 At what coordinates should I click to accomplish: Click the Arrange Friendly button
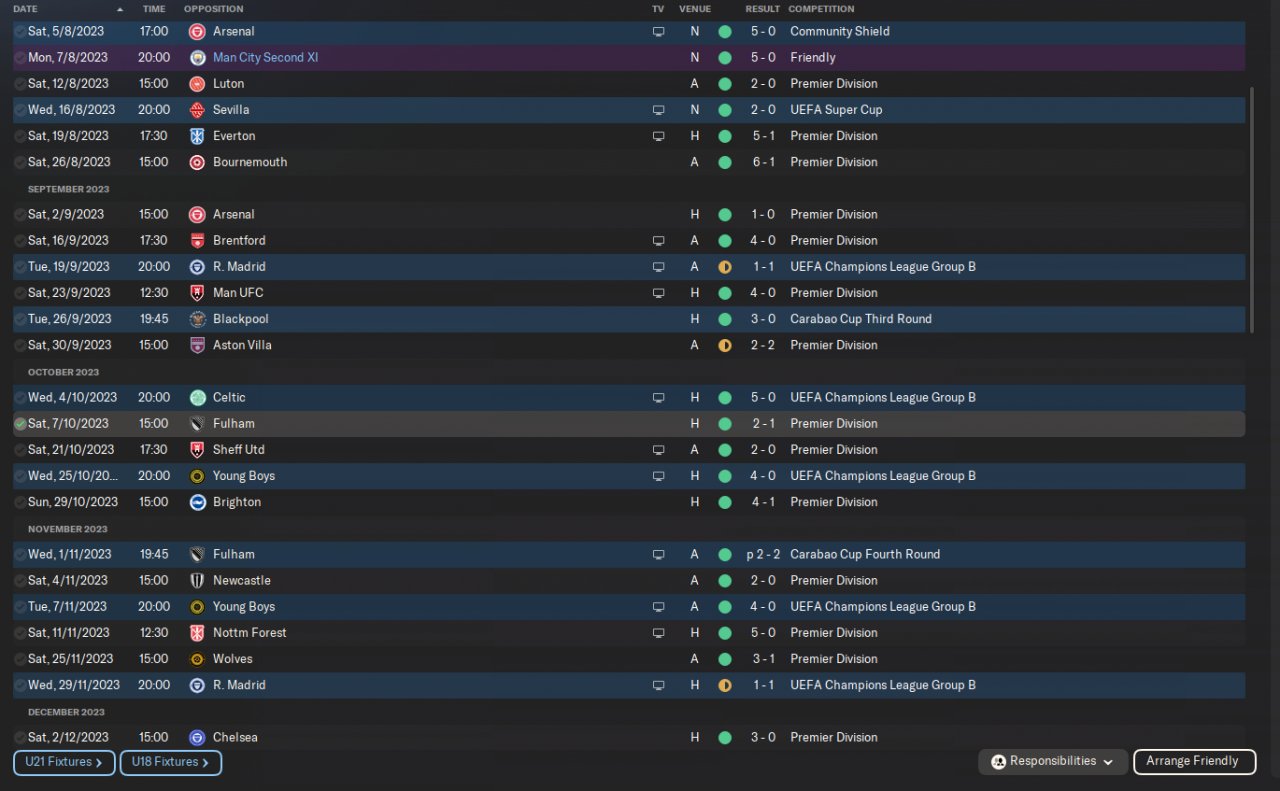1192,762
